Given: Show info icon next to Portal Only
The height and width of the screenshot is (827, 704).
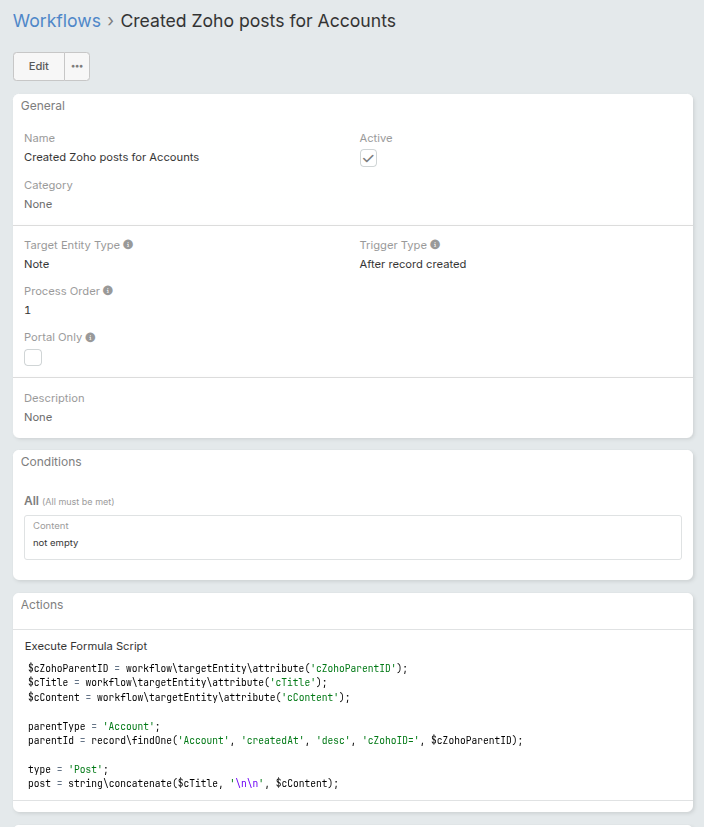Looking at the screenshot, I should point(91,337).
